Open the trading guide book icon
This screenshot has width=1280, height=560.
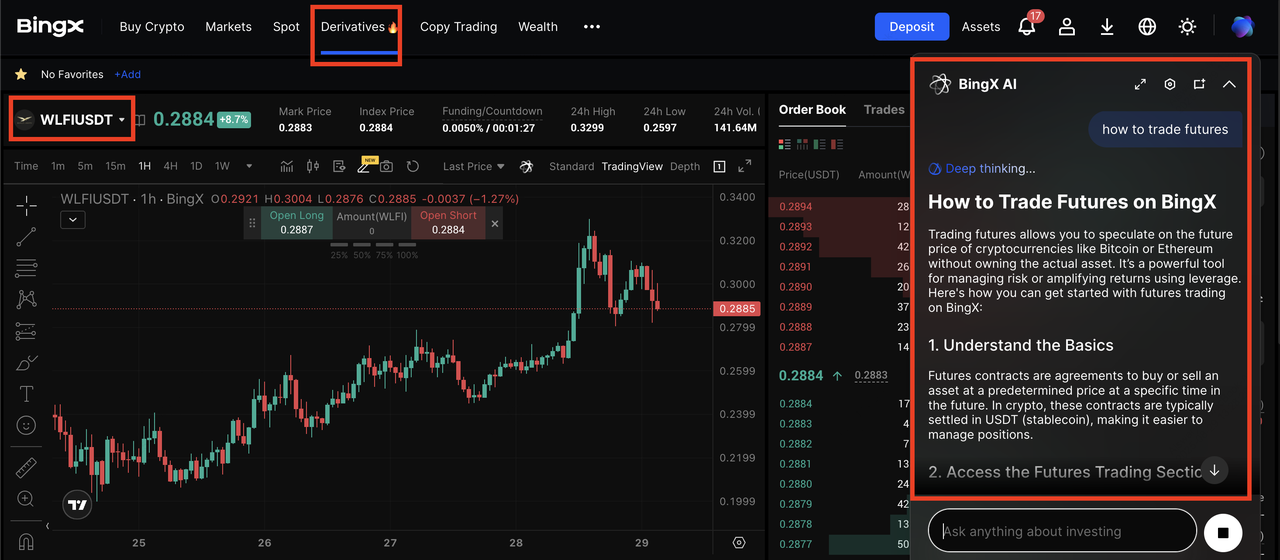[141, 120]
